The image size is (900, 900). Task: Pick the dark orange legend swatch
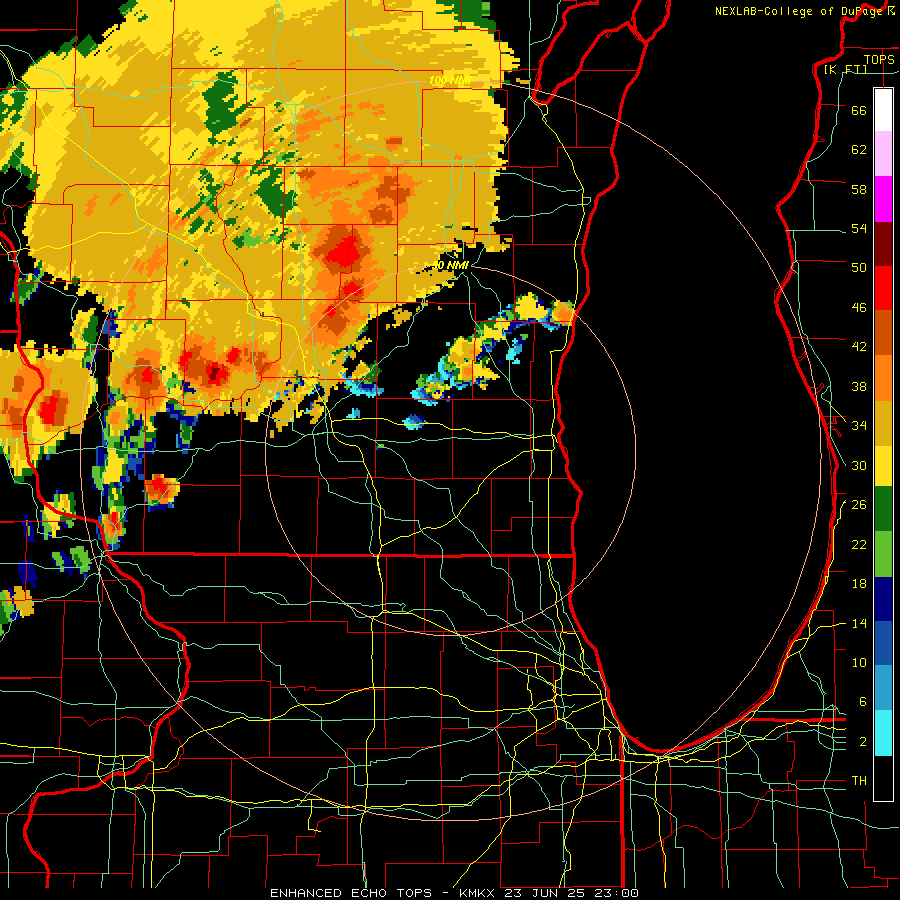[883, 332]
